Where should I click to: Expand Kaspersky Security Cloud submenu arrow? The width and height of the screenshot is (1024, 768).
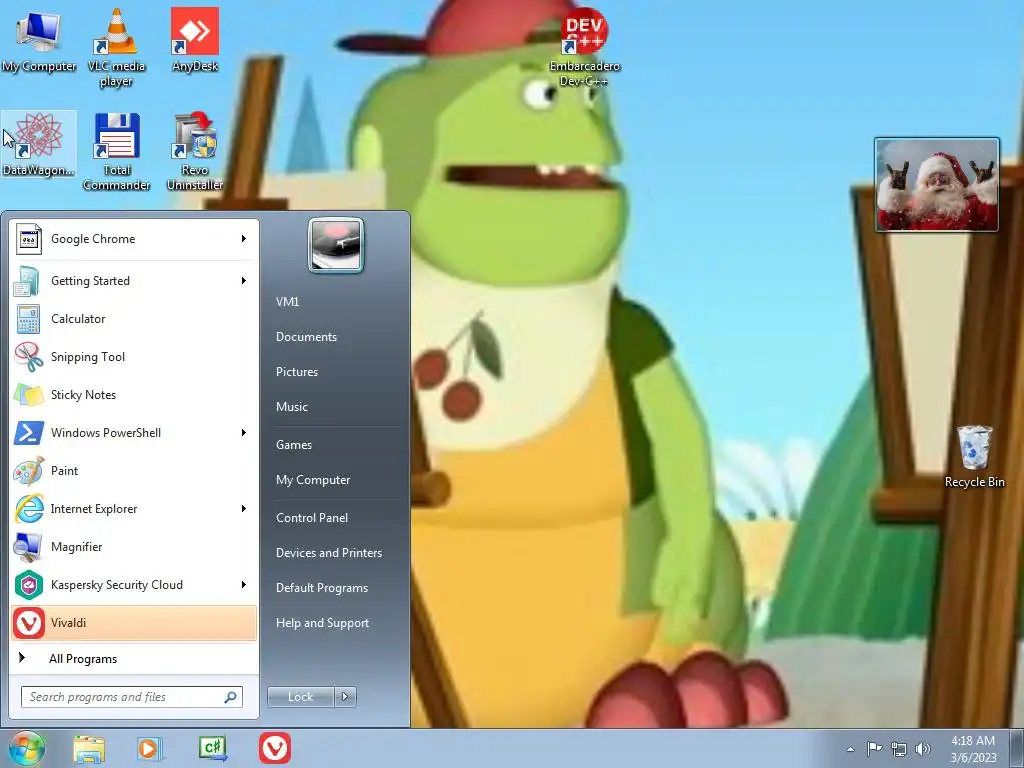tap(244, 585)
